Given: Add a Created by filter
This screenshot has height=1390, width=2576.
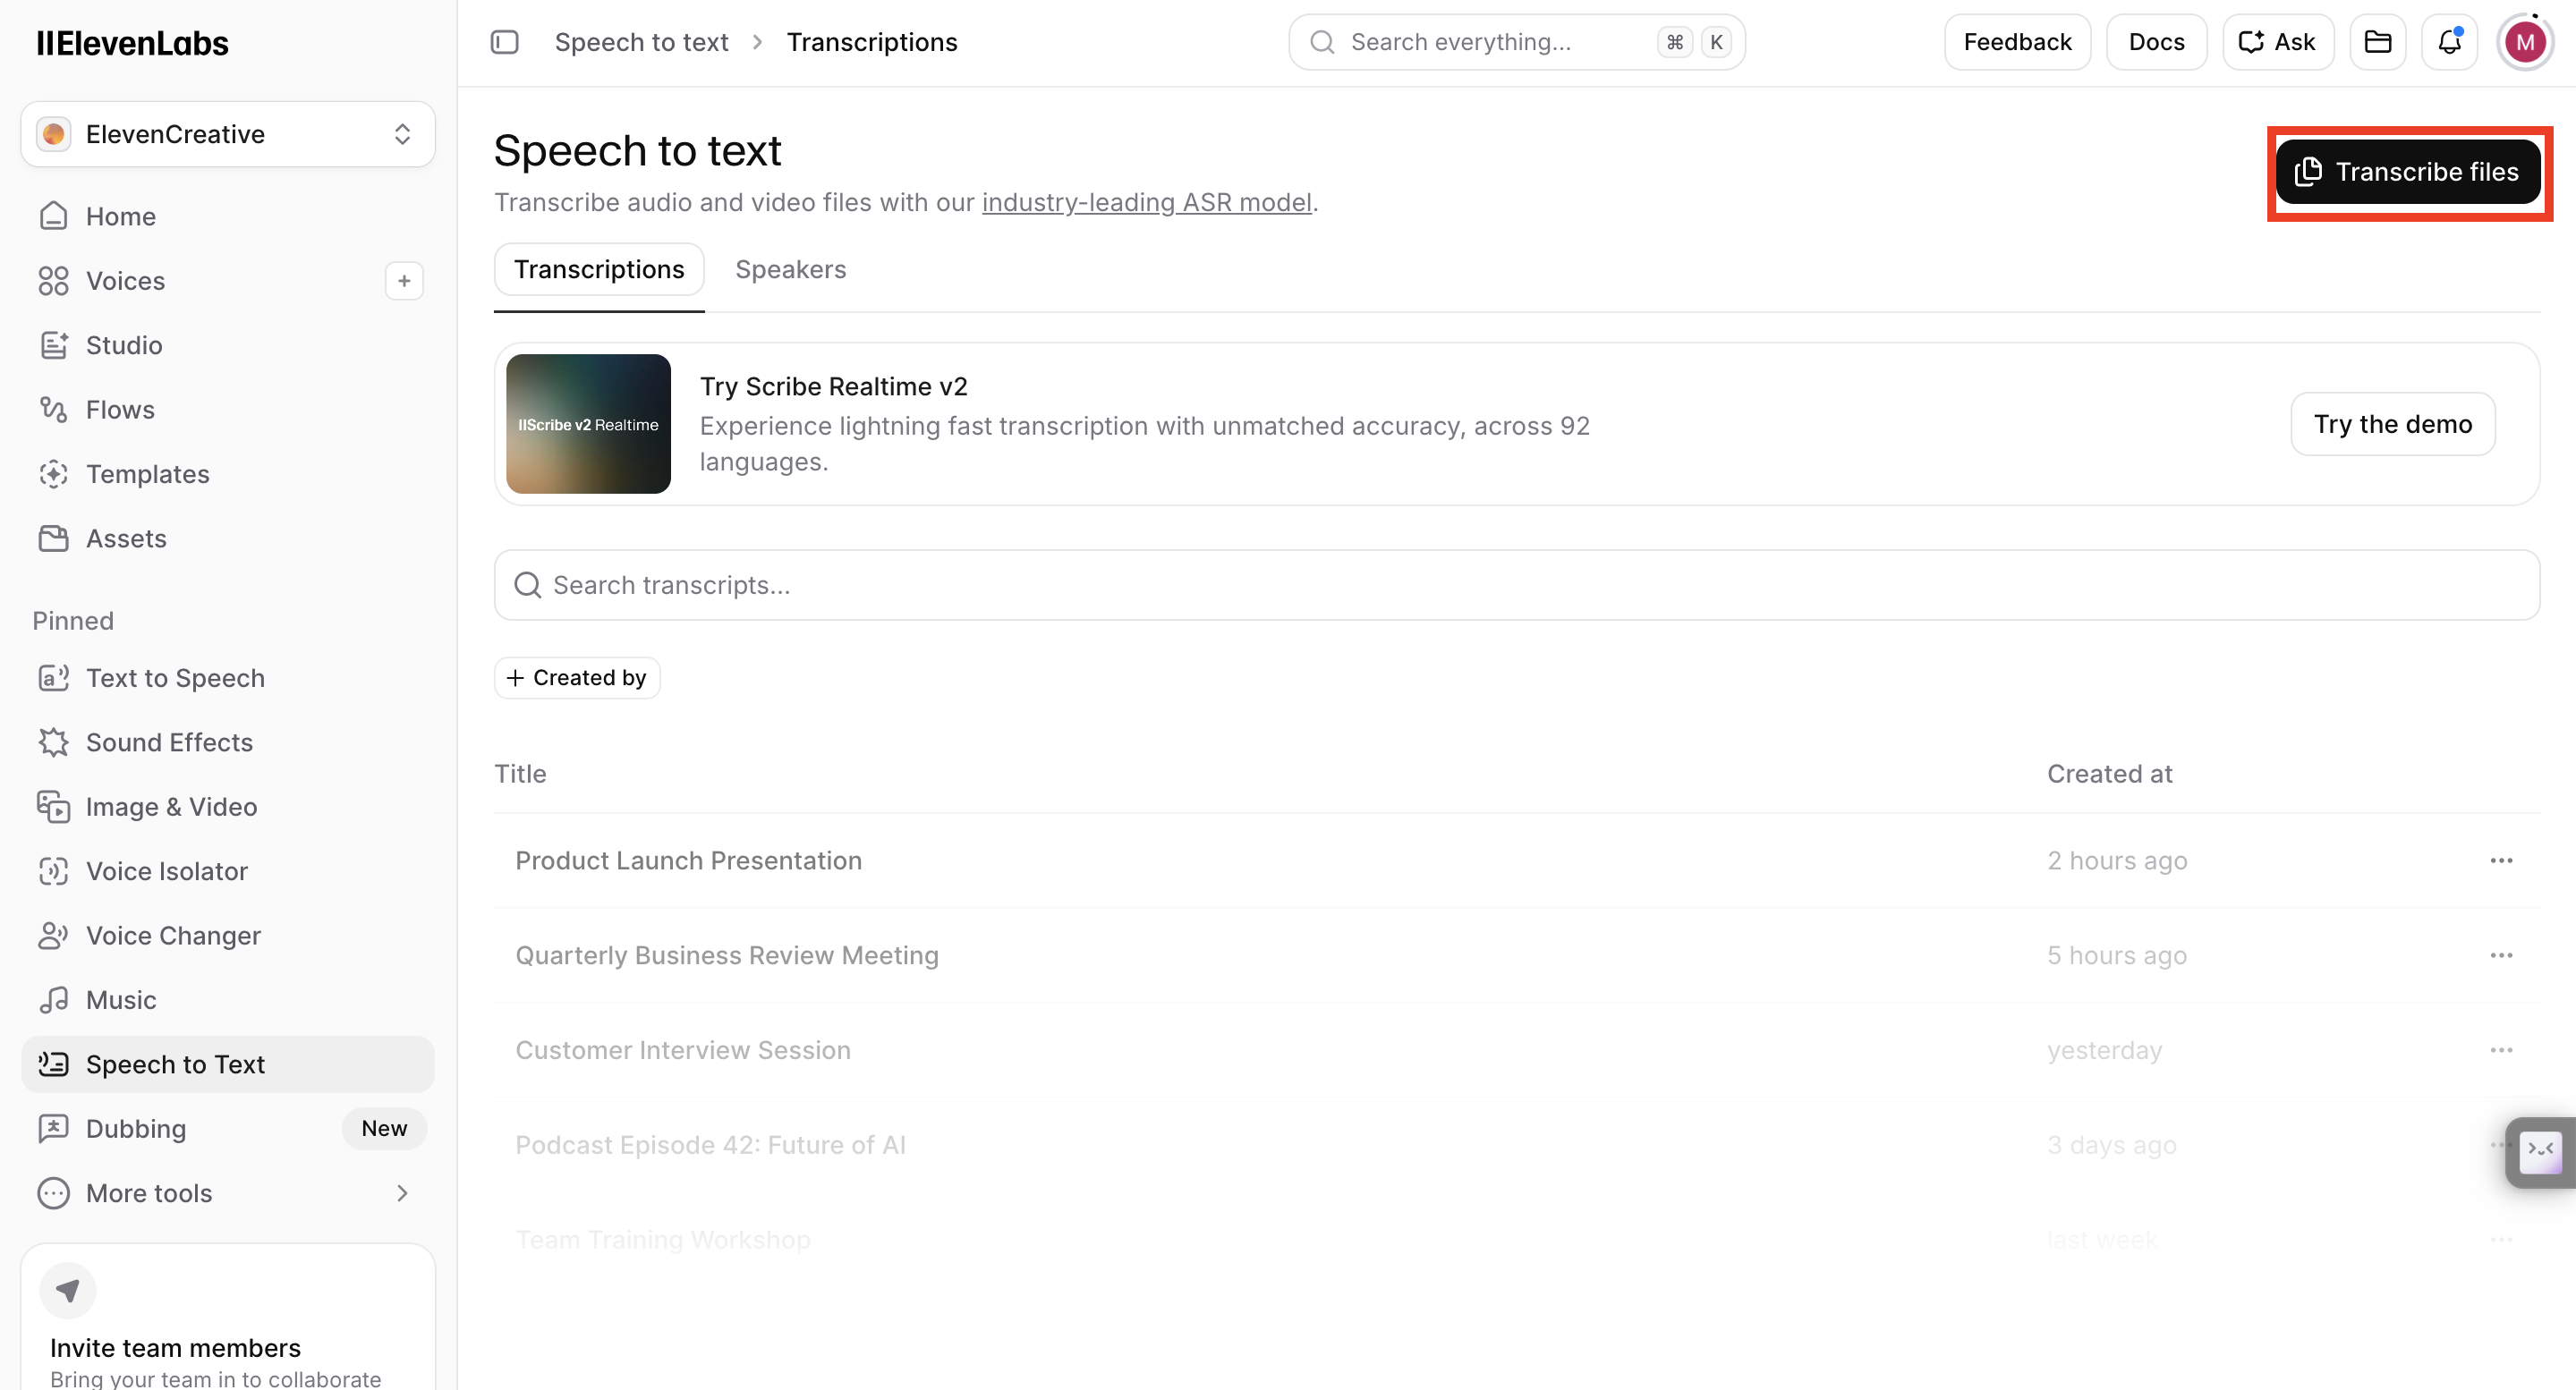Looking at the screenshot, I should coord(577,678).
